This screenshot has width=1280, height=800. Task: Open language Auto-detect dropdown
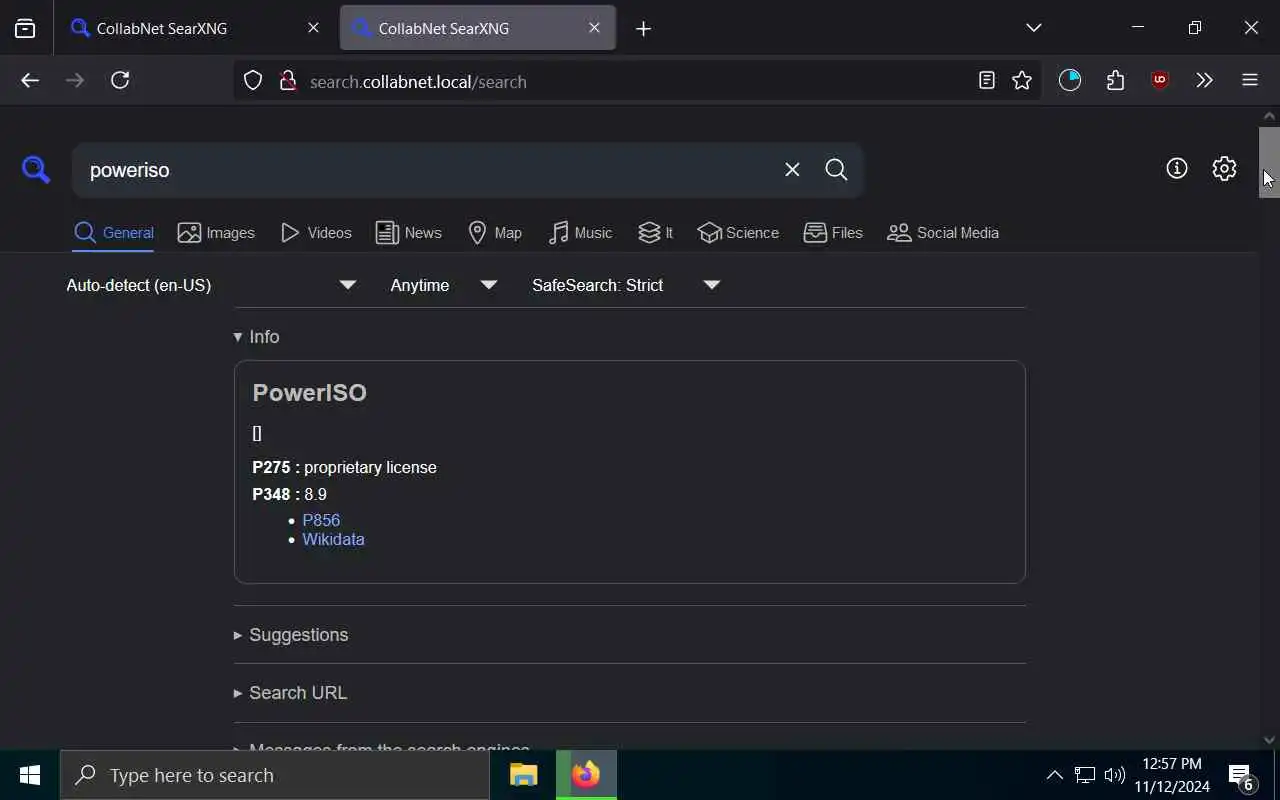tap(211, 285)
